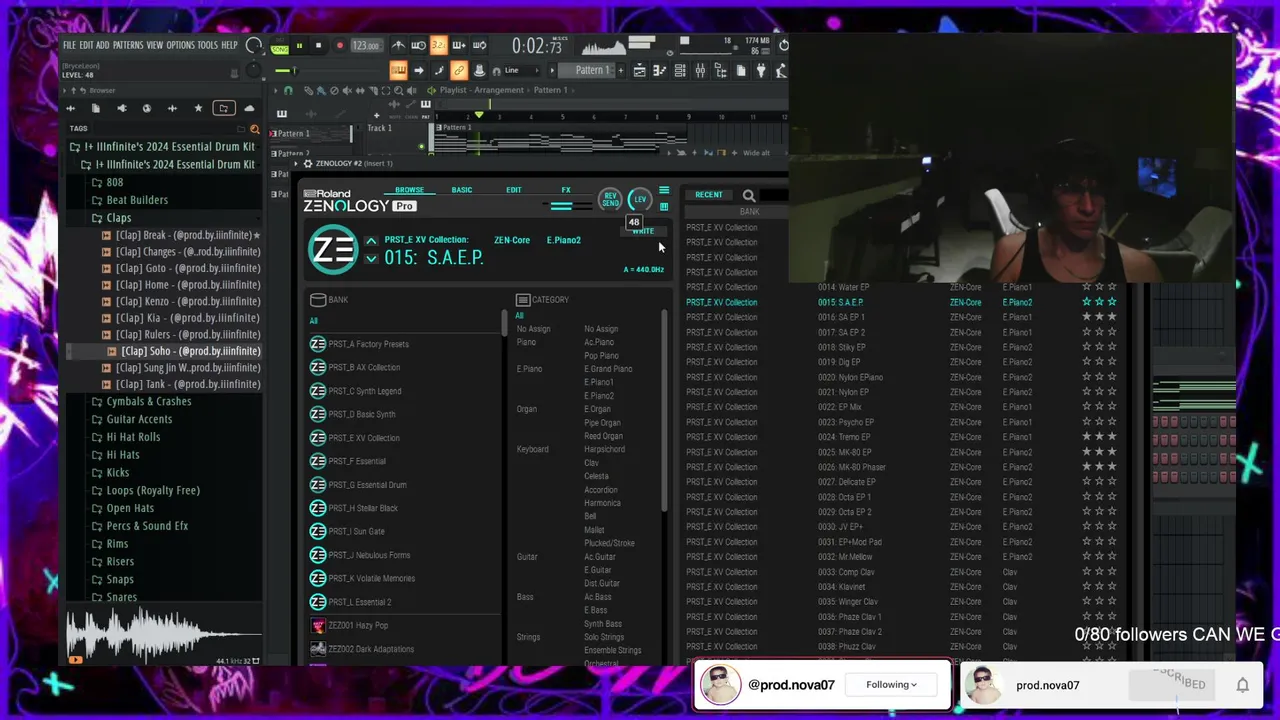1280x720 pixels.
Task: Show the Zenology keyboard icon below menu
Action: [664, 207]
